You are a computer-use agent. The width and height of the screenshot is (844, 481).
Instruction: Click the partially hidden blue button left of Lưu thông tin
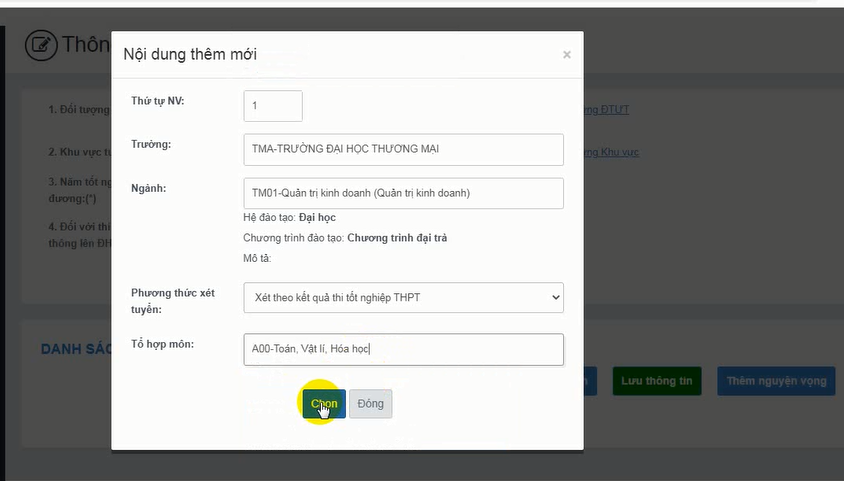click(592, 381)
